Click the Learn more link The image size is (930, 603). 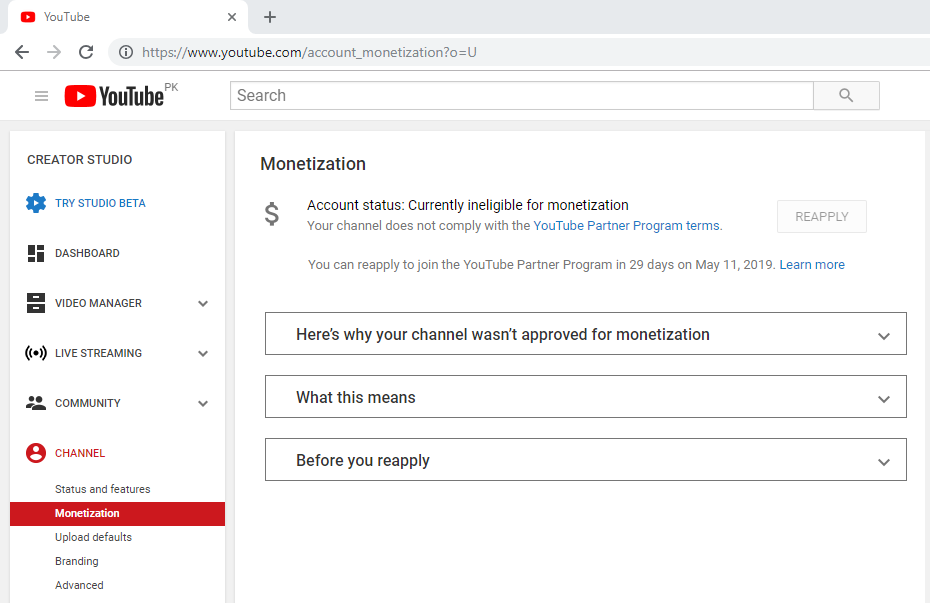click(x=812, y=265)
